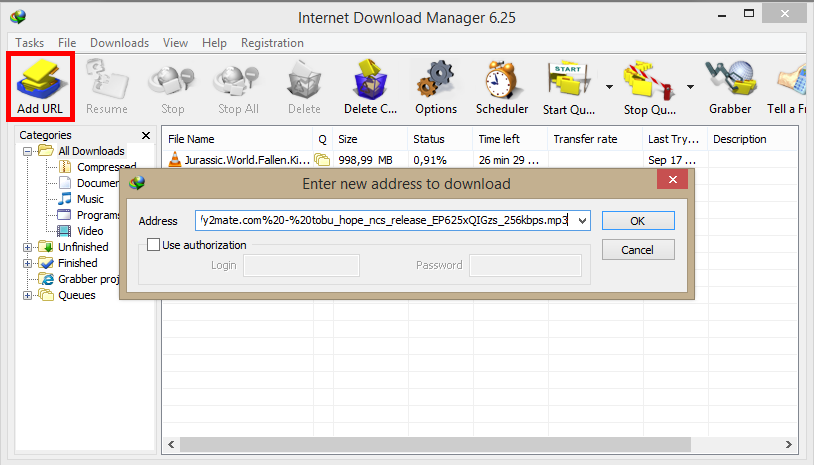Close the Enter new address dialog
The image size is (814, 465).
(x=672, y=180)
